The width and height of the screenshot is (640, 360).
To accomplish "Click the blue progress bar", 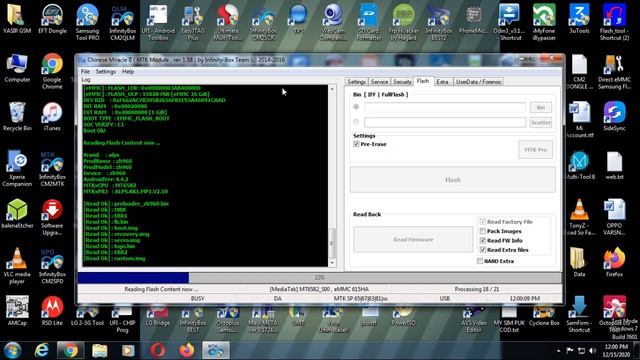I will pyautogui.click(x=133, y=278).
